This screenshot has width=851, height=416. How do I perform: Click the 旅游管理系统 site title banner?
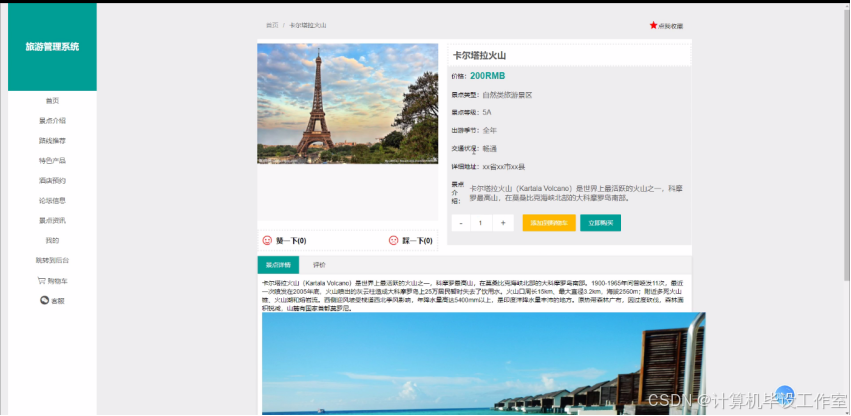point(52,47)
